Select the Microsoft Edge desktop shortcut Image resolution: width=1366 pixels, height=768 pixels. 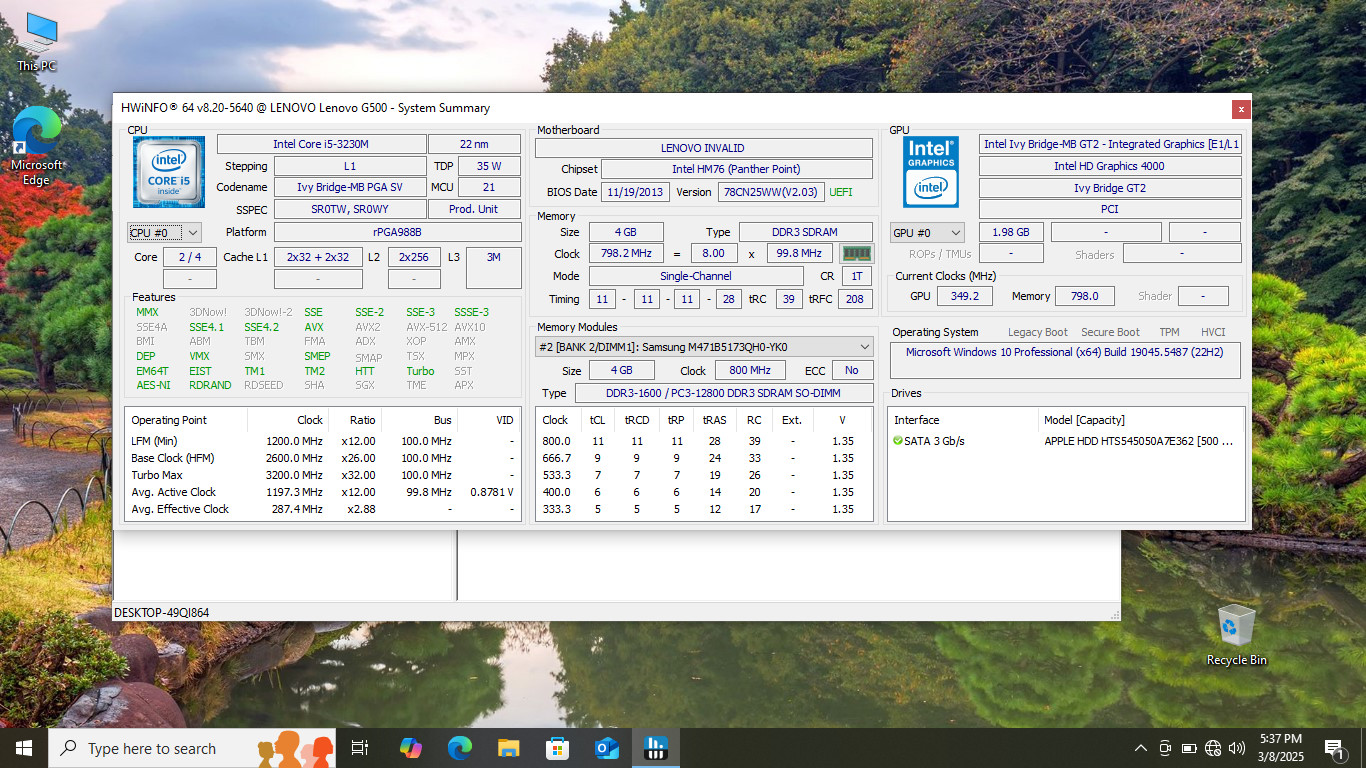pyautogui.click(x=37, y=146)
